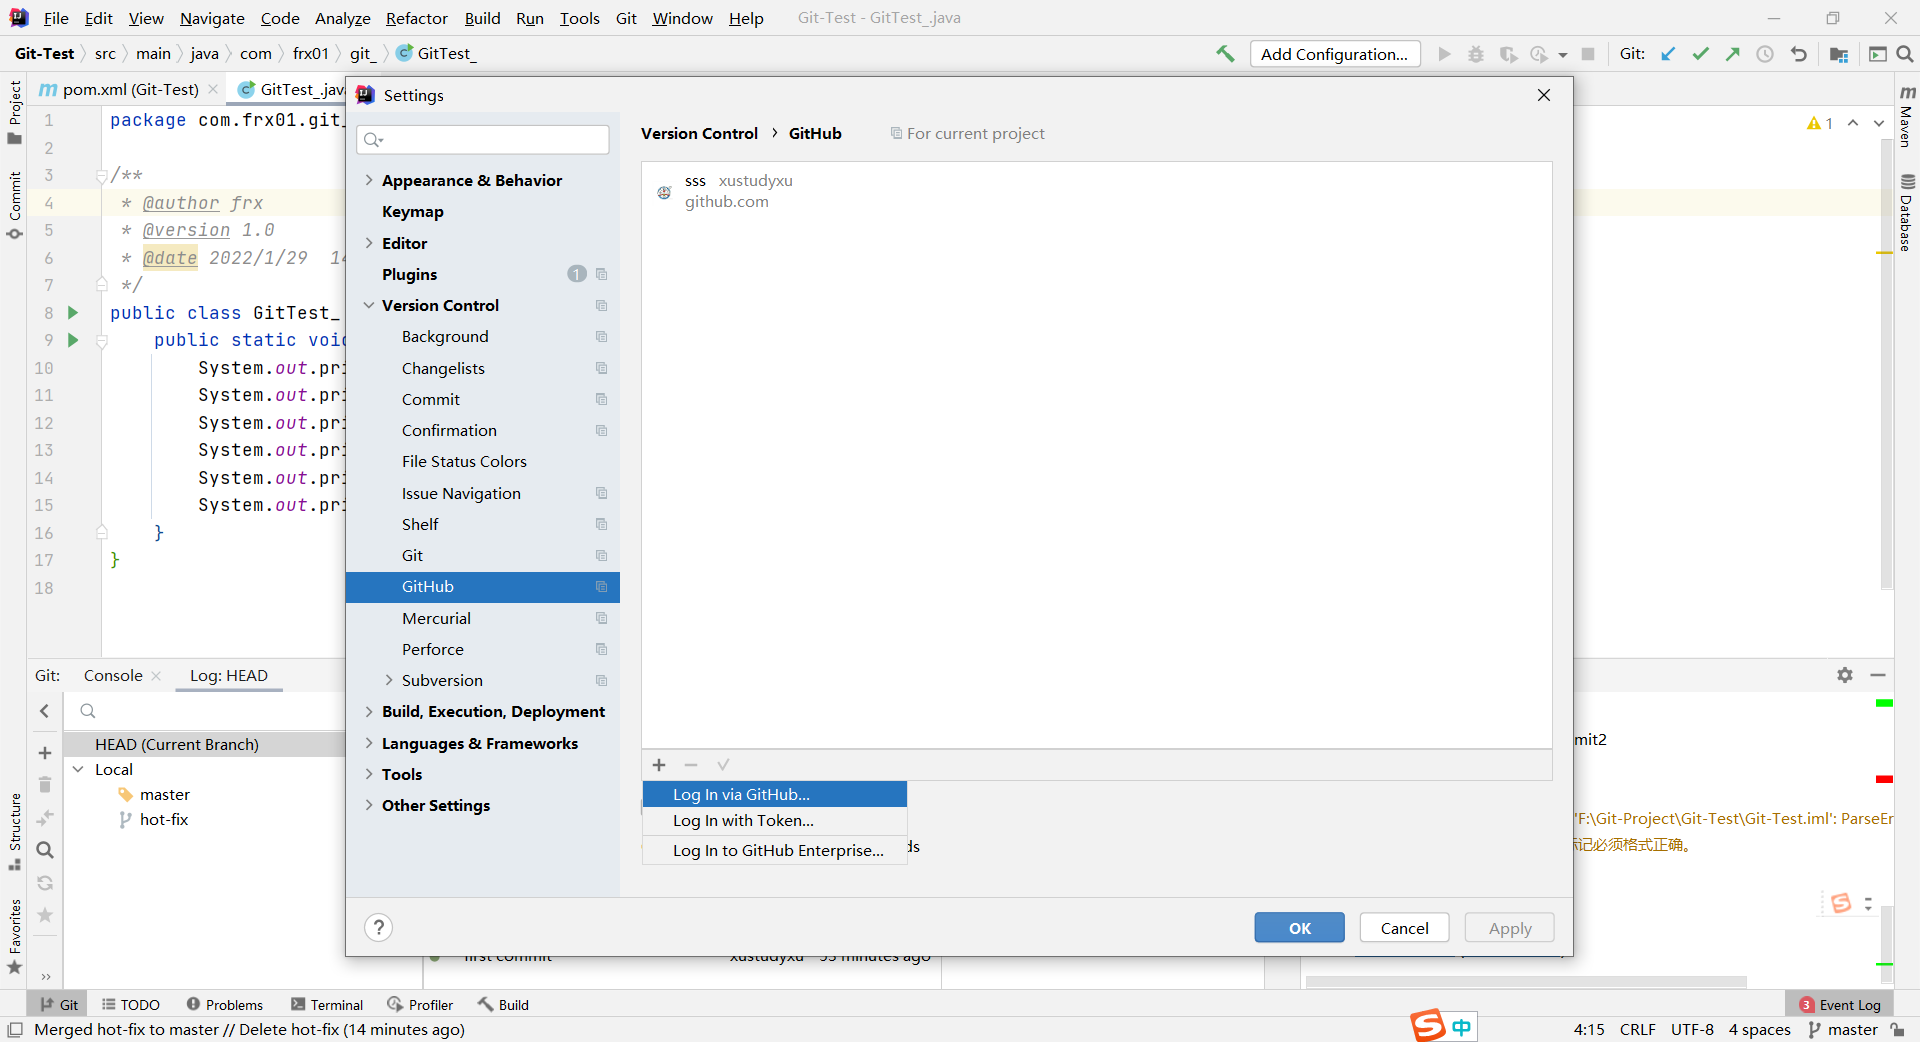Click the set default account checkmark

pyautogui.click(x=723, y=765)
